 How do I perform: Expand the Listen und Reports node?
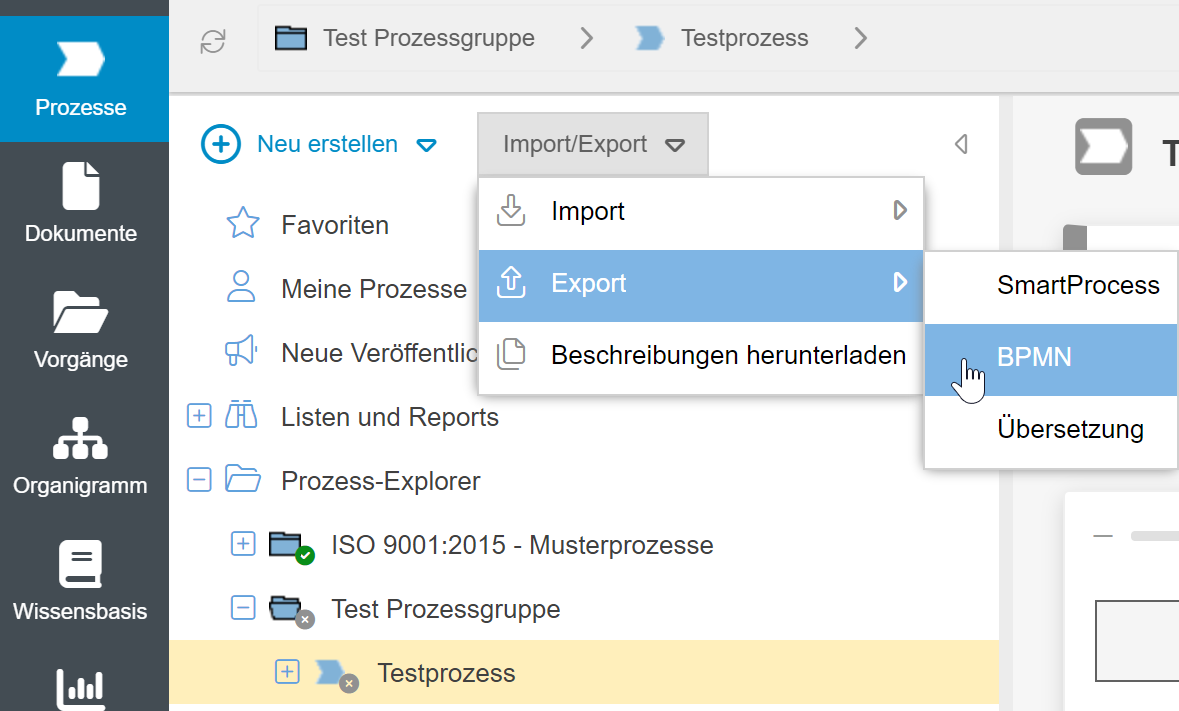coord(200,416)
